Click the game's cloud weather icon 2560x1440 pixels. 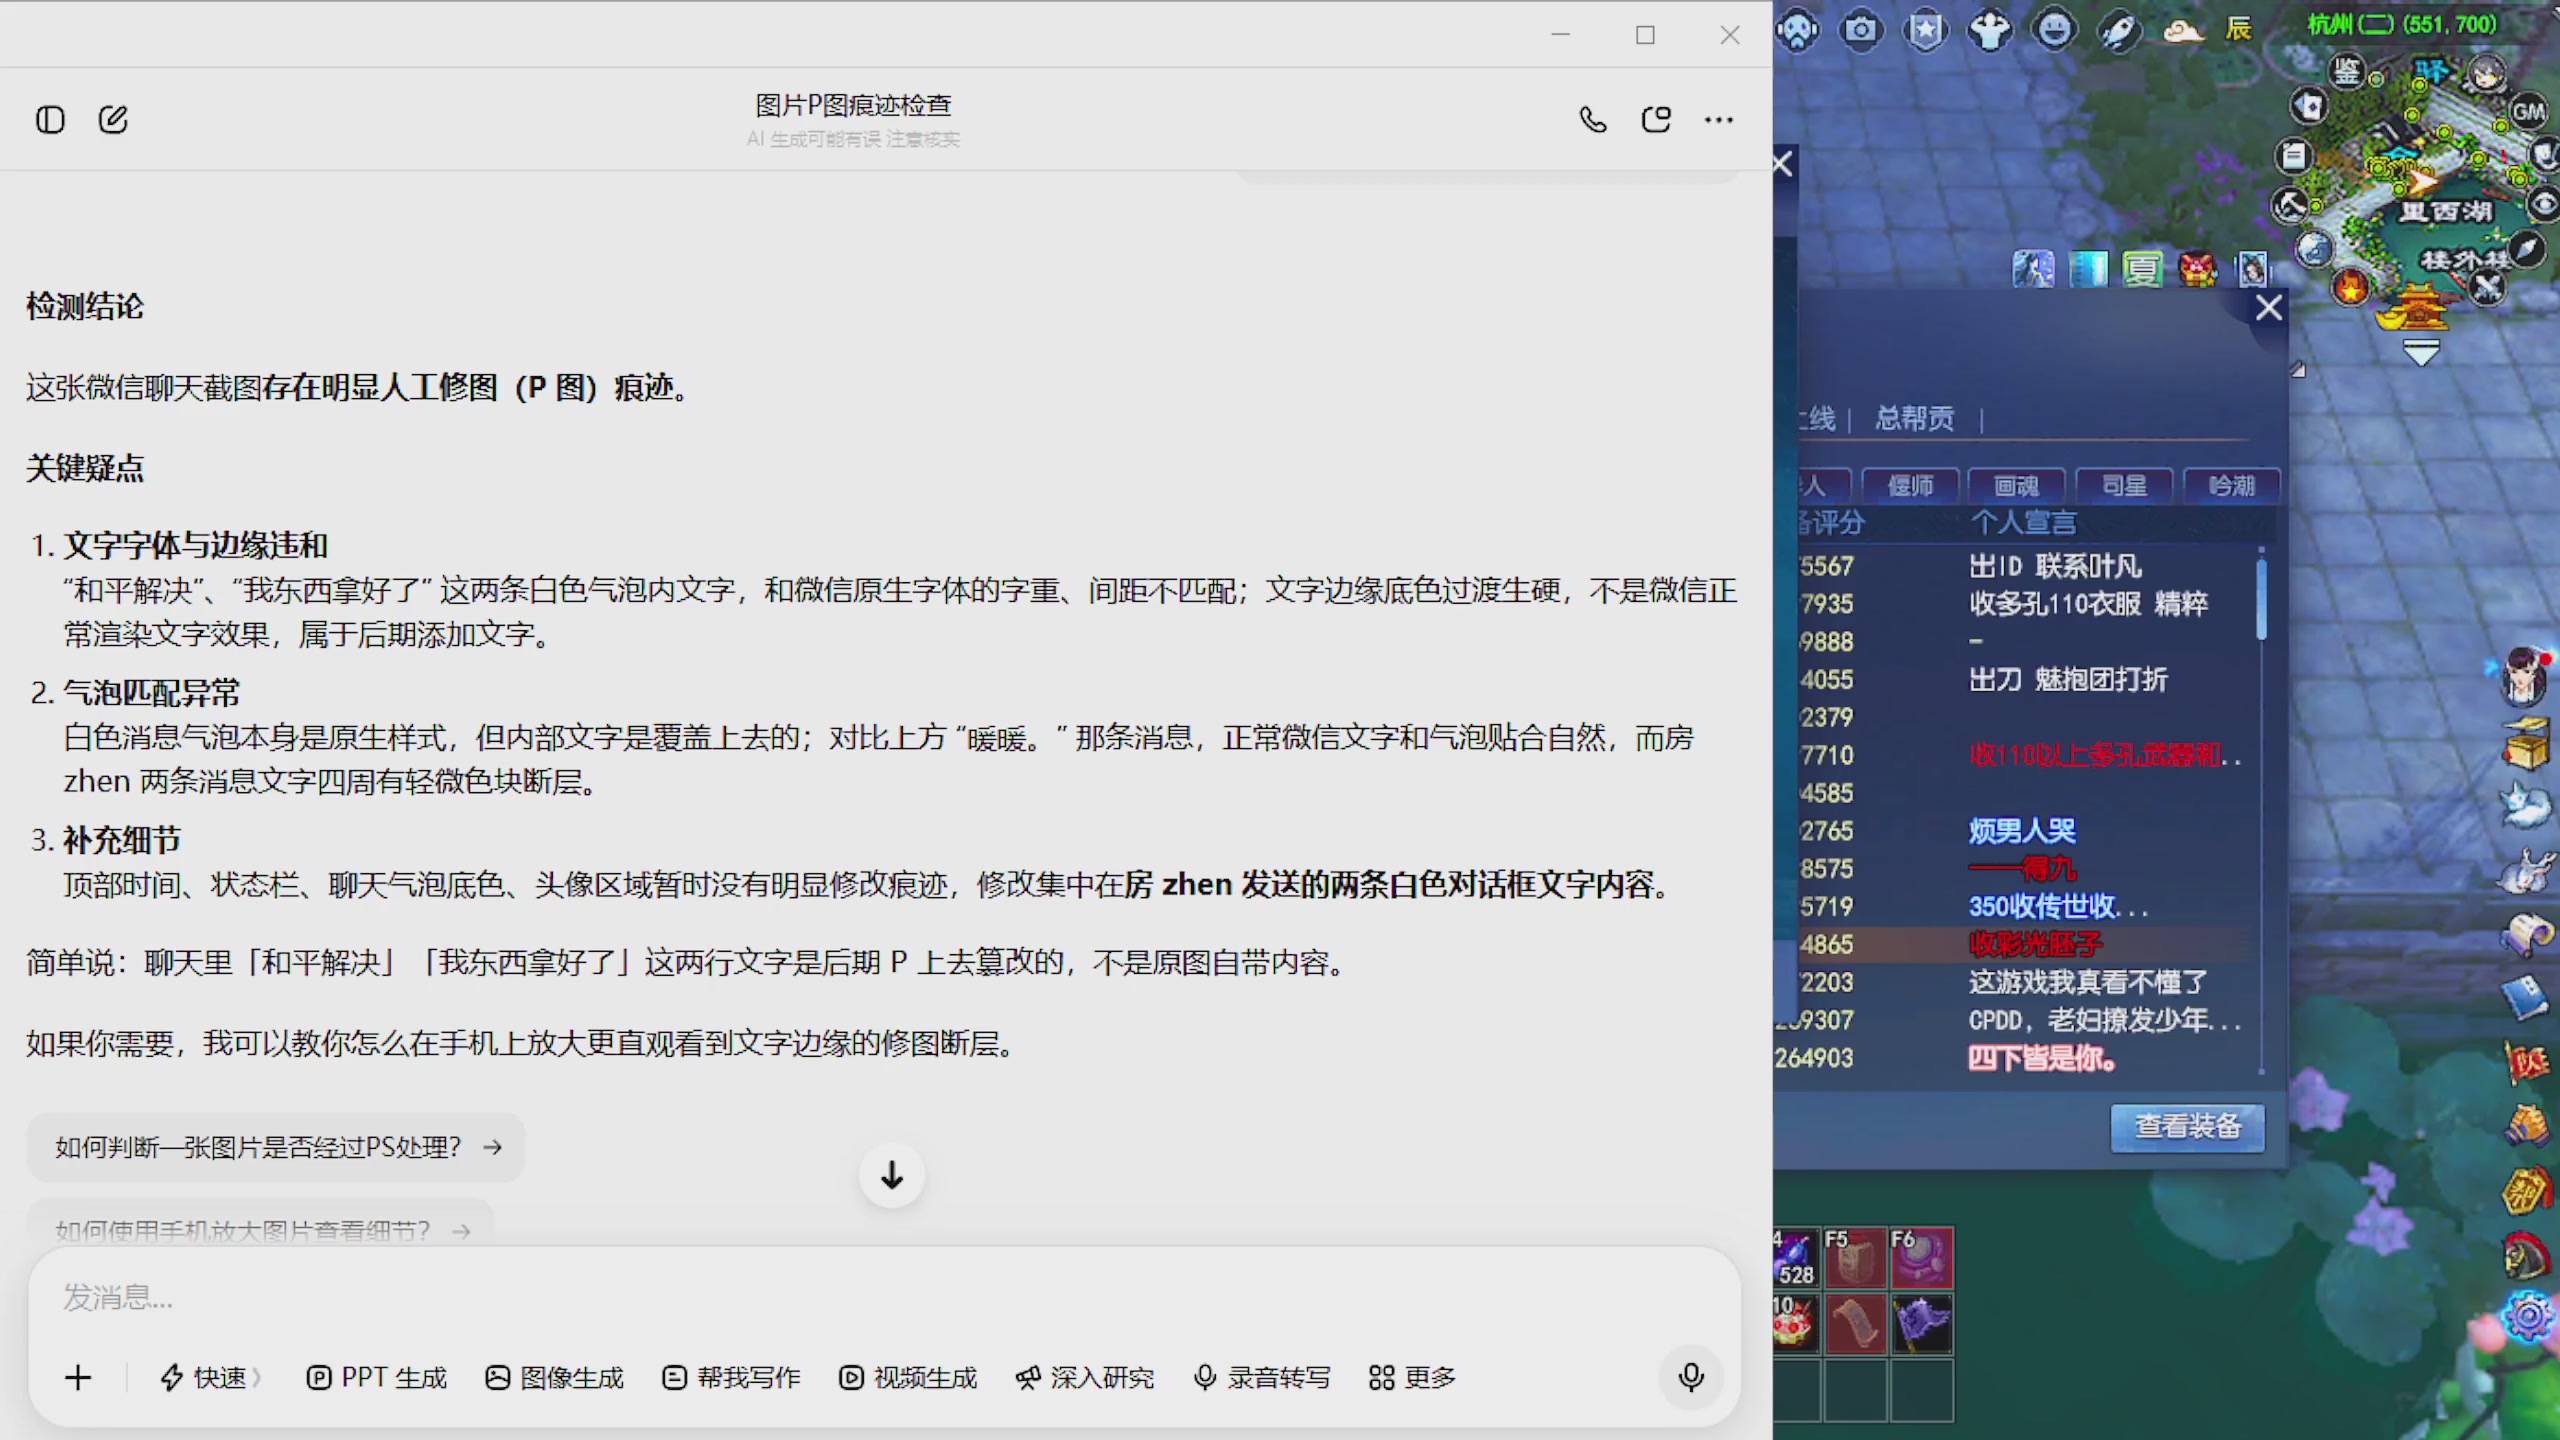pos(2182,30)
